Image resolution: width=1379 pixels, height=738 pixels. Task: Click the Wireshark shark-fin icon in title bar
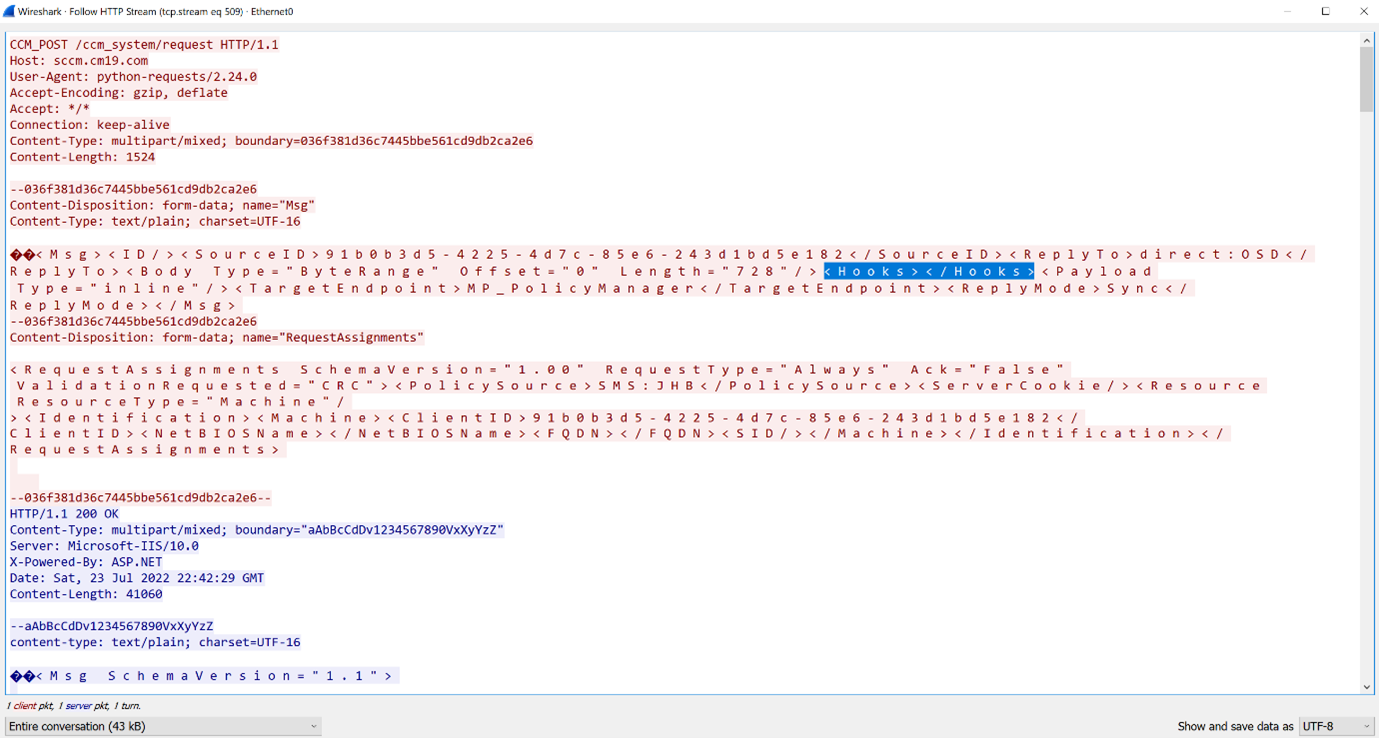coord(9,11)
